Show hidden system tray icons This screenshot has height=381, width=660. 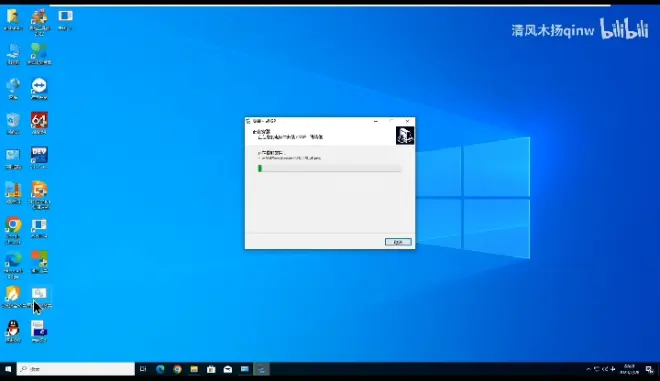coord(588,369)
